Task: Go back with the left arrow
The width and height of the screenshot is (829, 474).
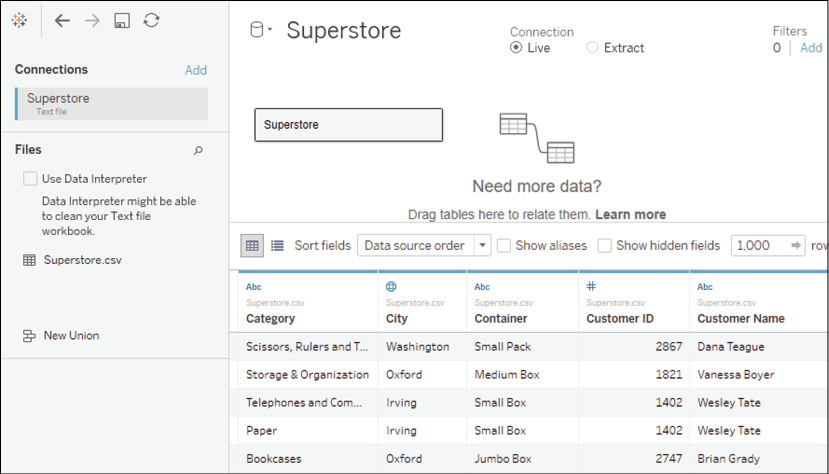Action: [62, 21]
